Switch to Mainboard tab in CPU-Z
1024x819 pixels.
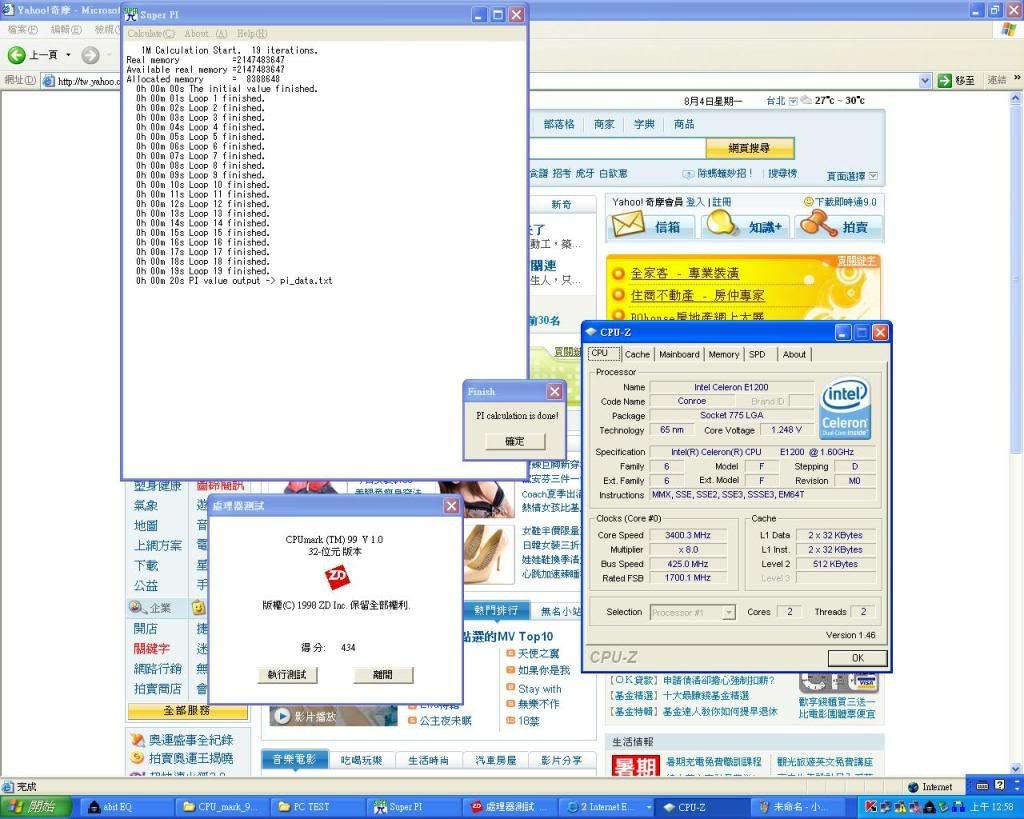tap(679, 354)
